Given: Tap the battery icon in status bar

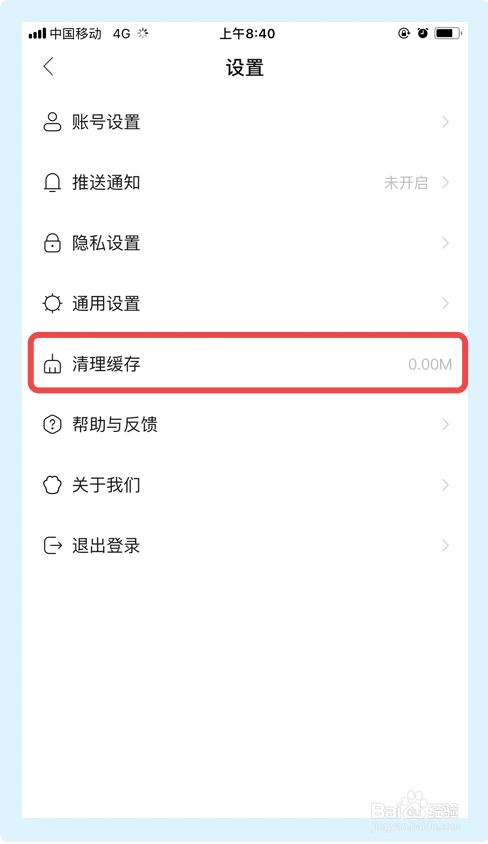Looking at the screenshot, I should click(x=448, y=33).
